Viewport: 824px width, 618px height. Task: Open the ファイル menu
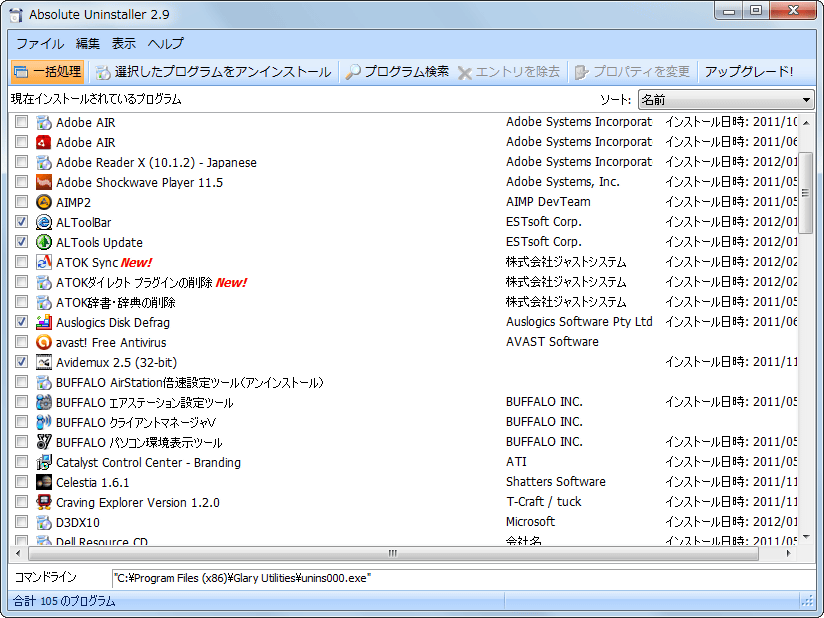pyautogui.click(x=40, y=44)
